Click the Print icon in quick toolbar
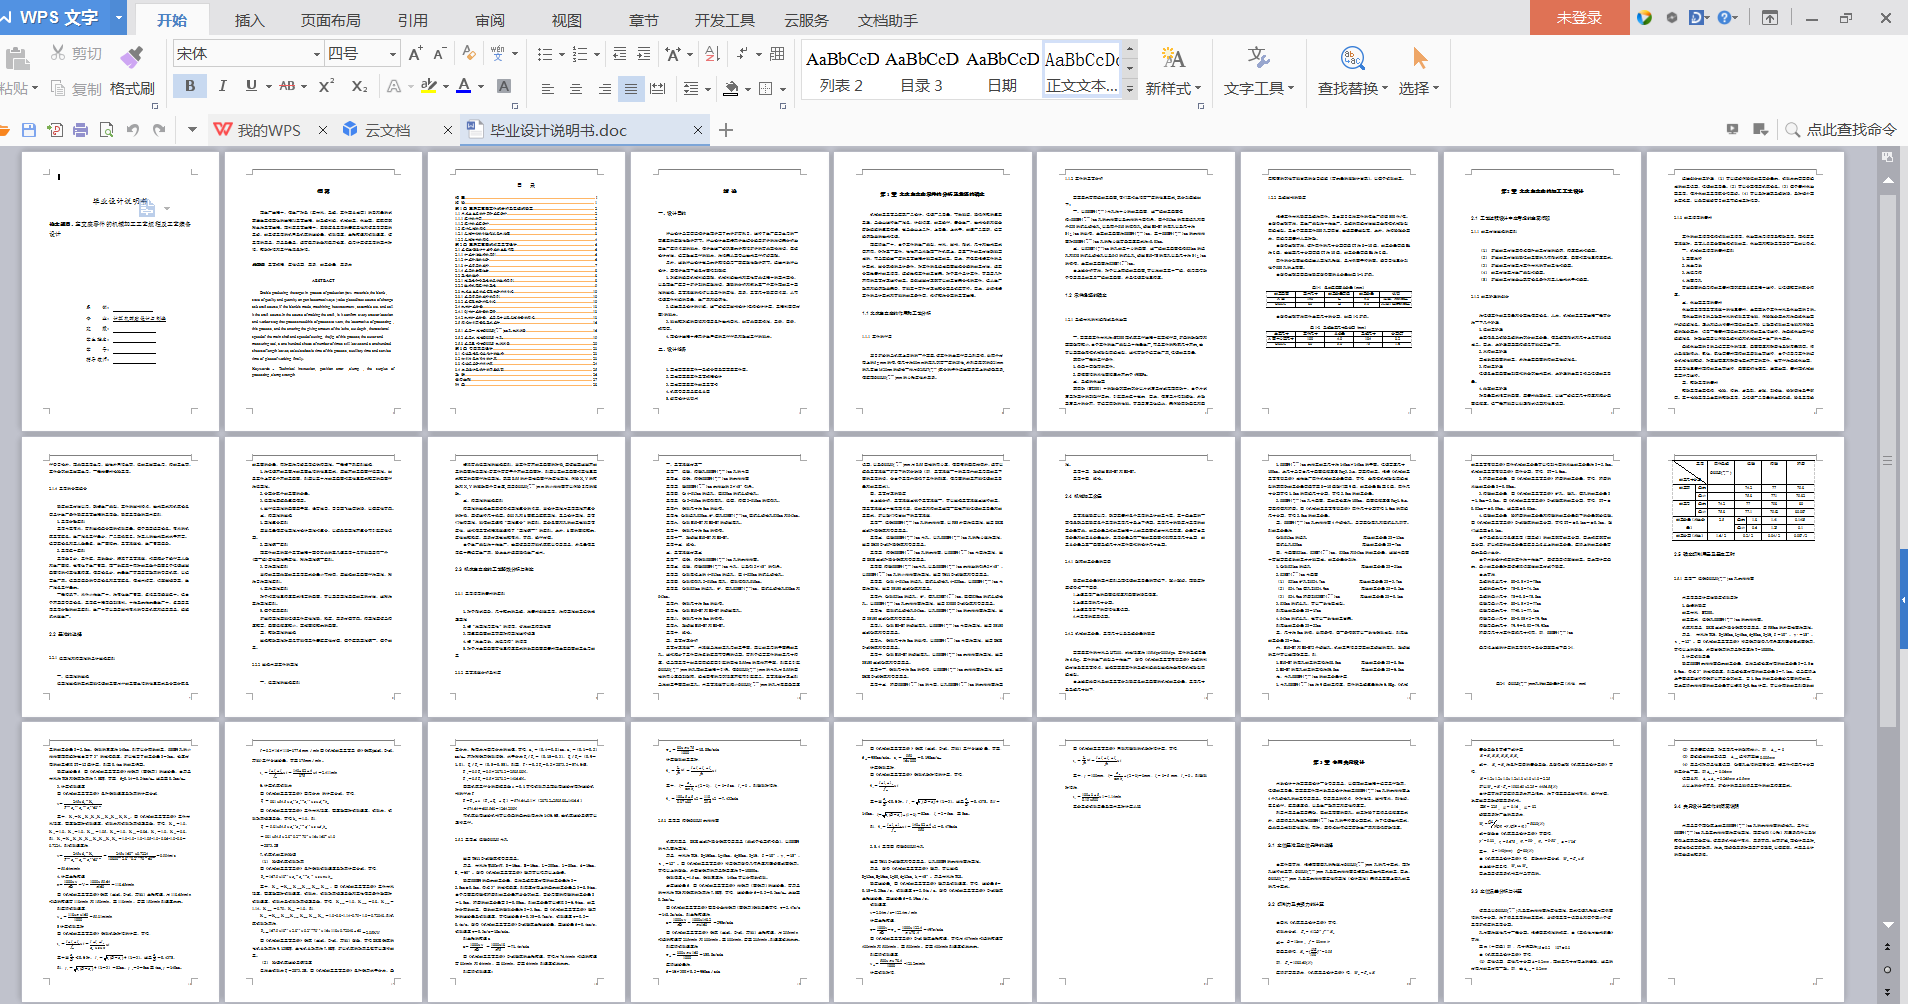 [81, 130]
